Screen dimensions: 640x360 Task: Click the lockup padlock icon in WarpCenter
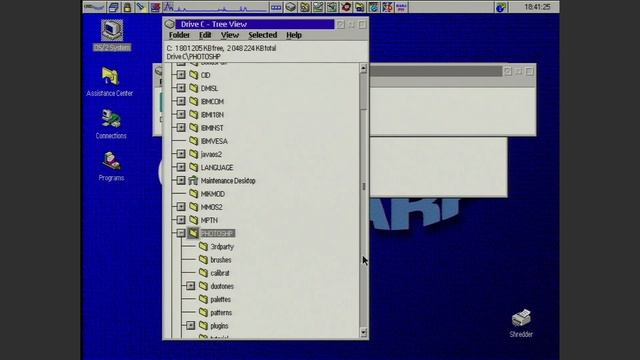127,7
